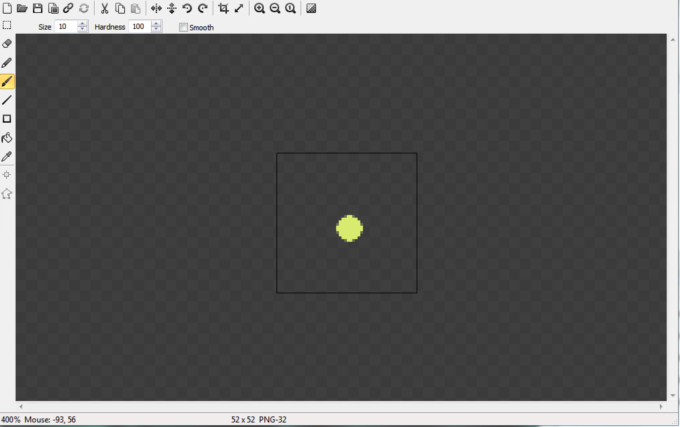Select the Rectangle shape tool
This screenshot has width=680, height=427.
(7, 119)
